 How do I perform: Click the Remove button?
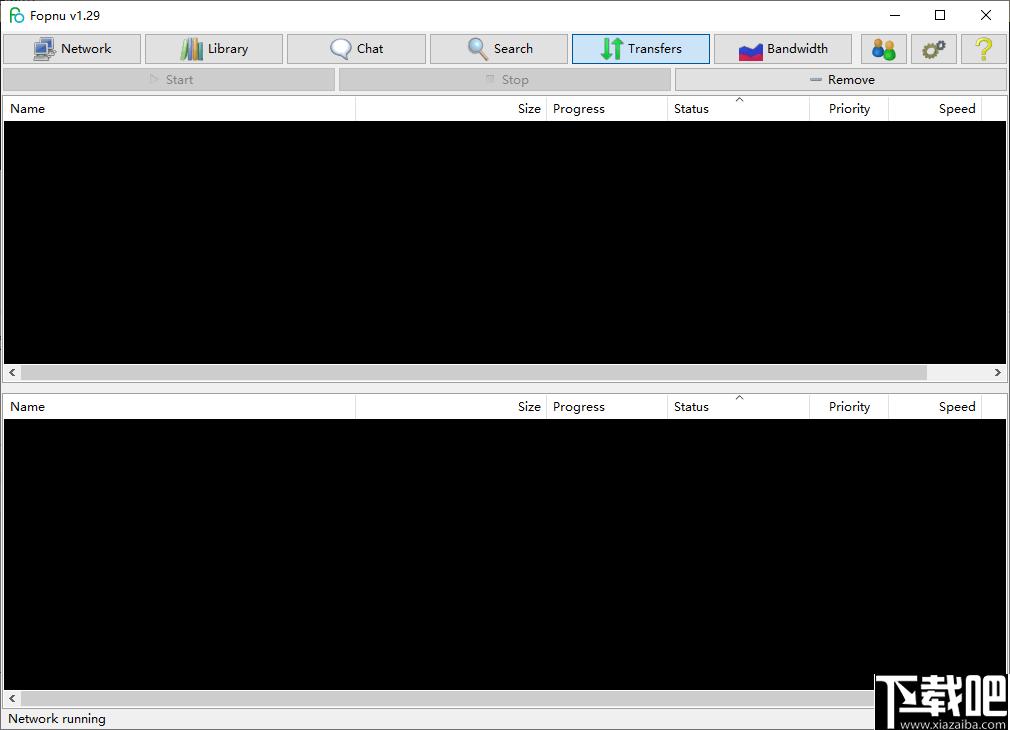[841, 80]
